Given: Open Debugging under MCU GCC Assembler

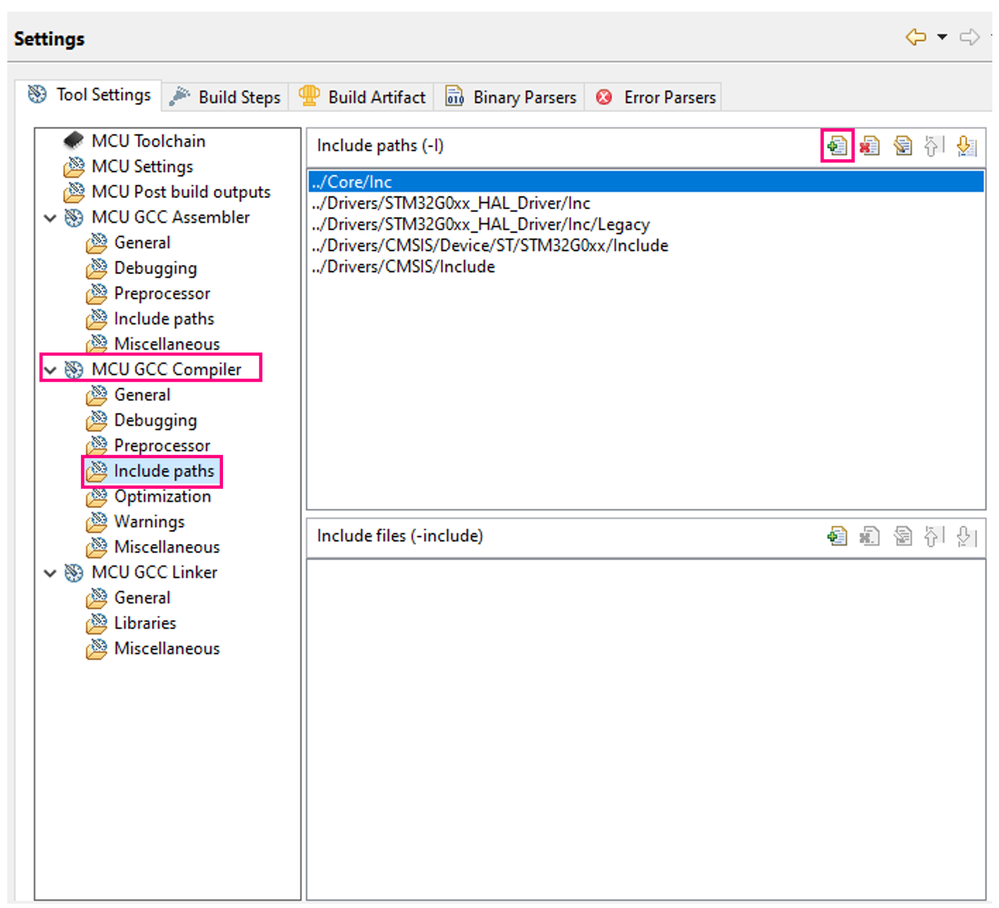Looking at the screenshot, I should point(141,268).
